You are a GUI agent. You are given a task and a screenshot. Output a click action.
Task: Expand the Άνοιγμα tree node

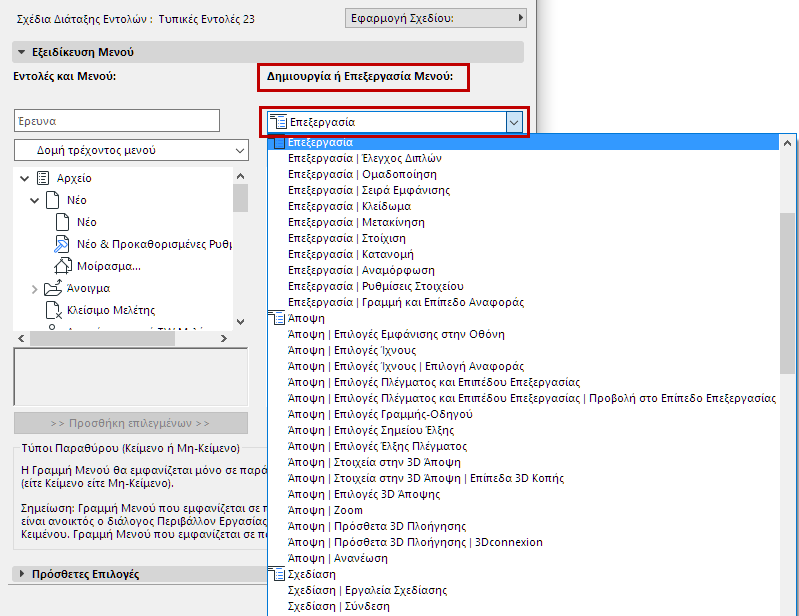35,289
